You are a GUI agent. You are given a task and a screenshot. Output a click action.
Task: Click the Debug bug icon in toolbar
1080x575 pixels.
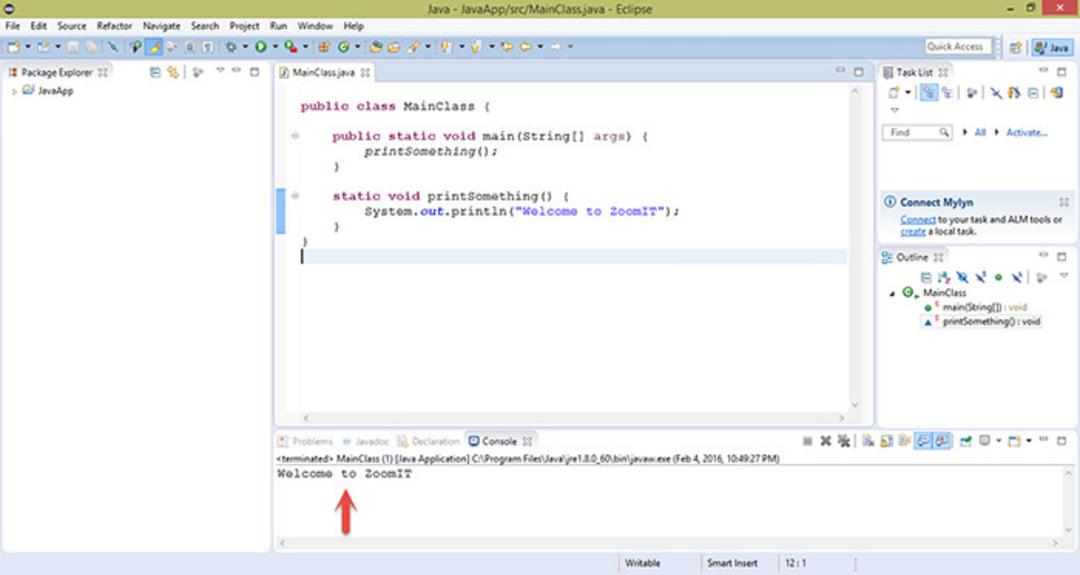[231, 47]
